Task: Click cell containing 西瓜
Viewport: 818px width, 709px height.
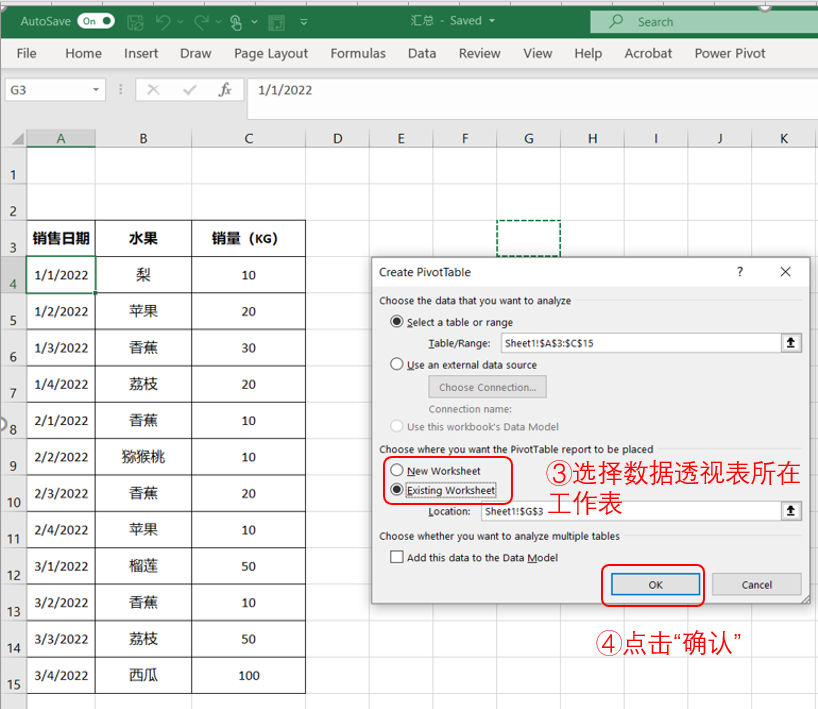Action: coord(143,675)
